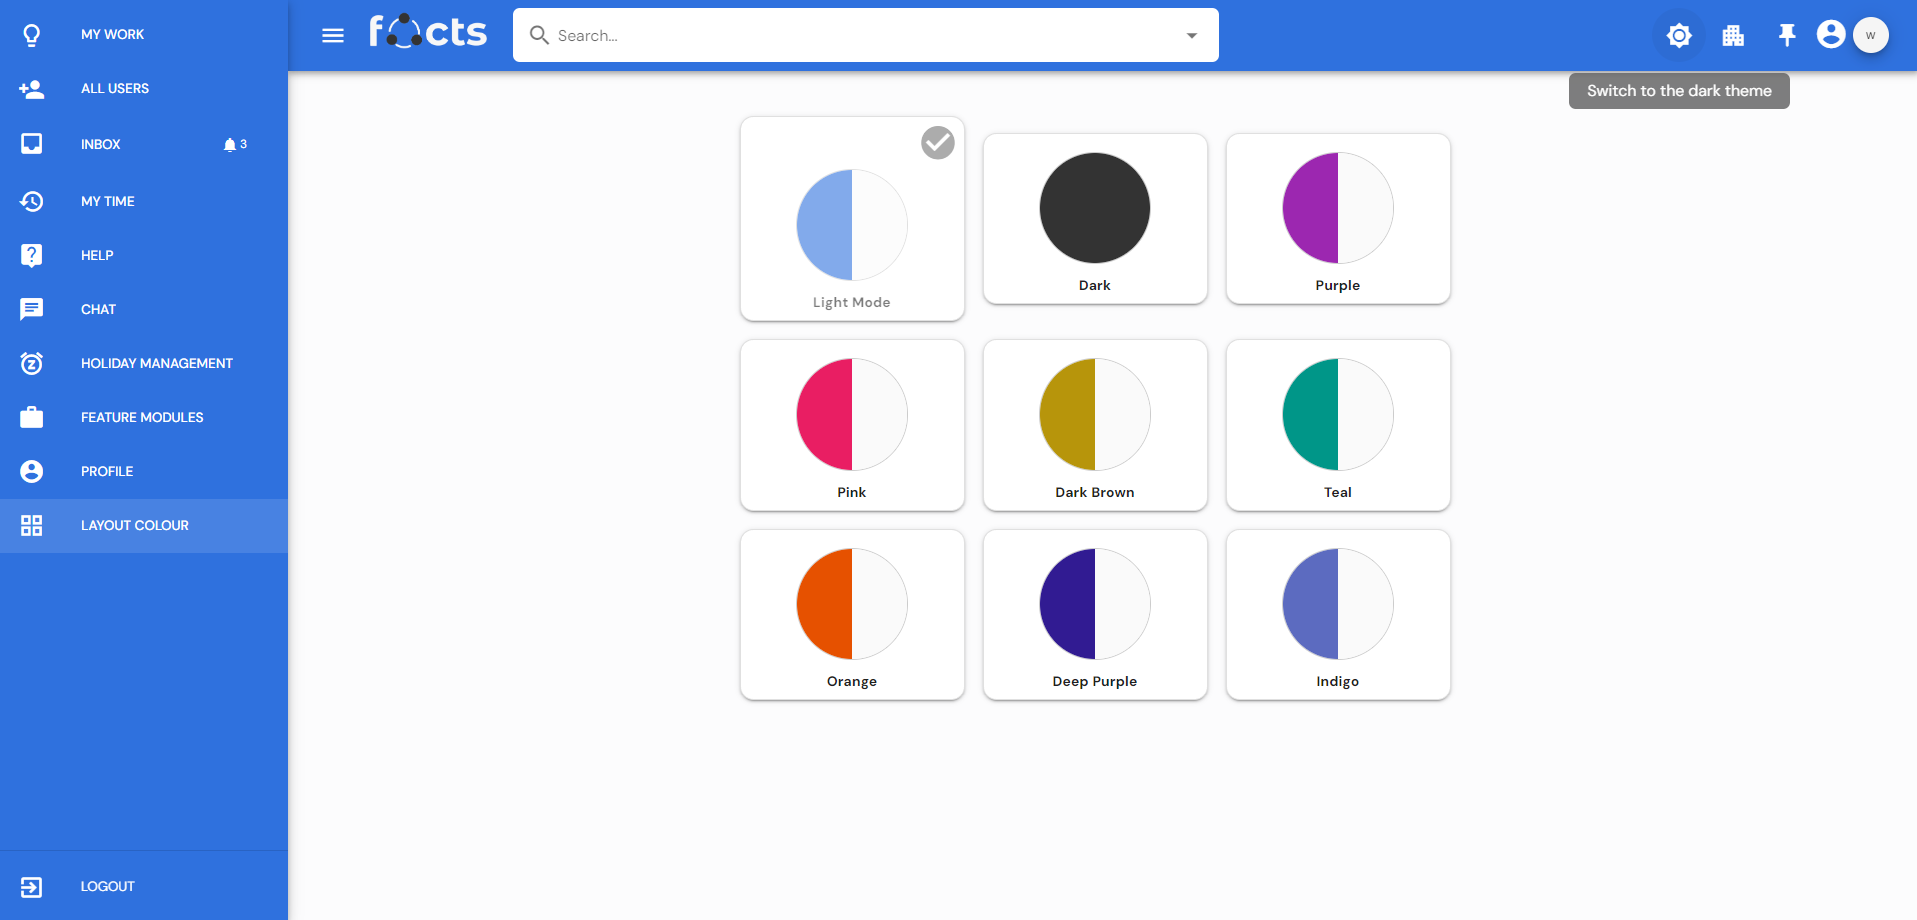Open My Work in the sidebar
The height and width of the screenshot is (920, 1917).
[112, 35]
